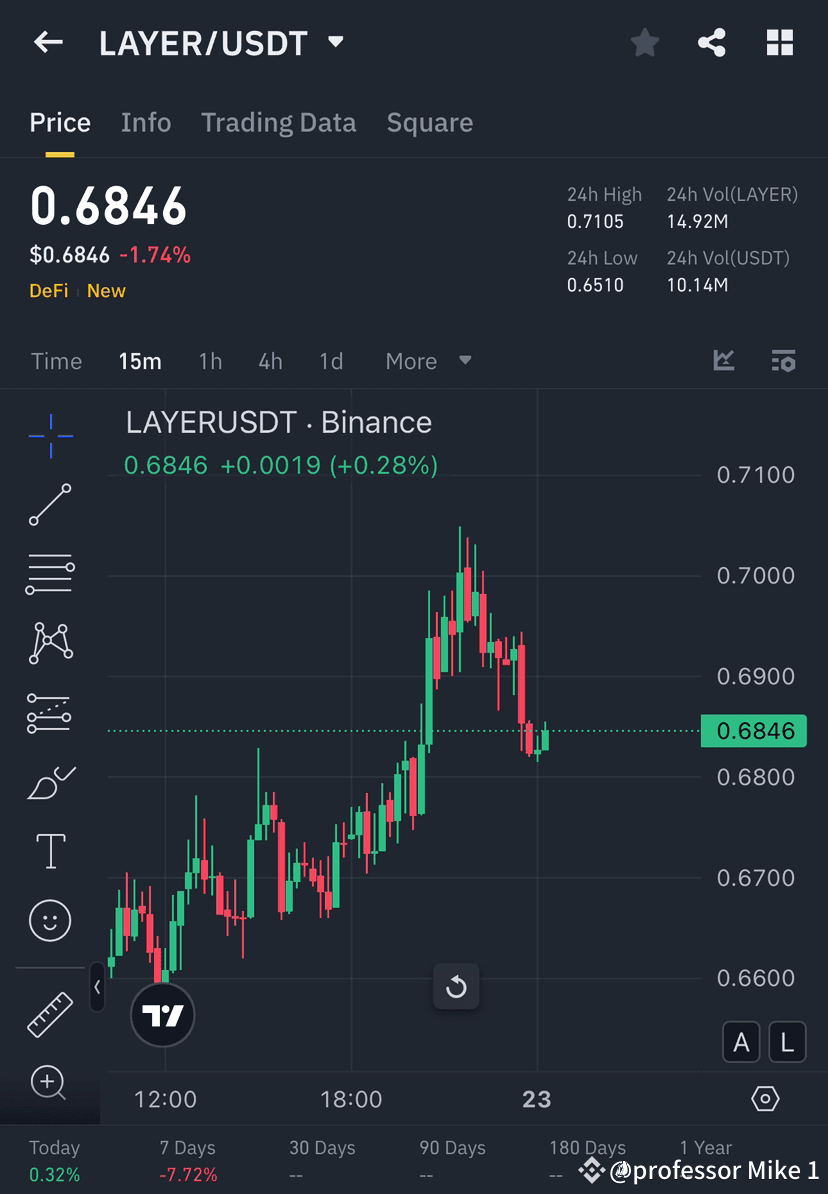Open the LAYER/USDT pair selector dropdown
Image resolution: width=828 pixels, height=1194 pixels.
pyautogui.click(x=335, y=43)
